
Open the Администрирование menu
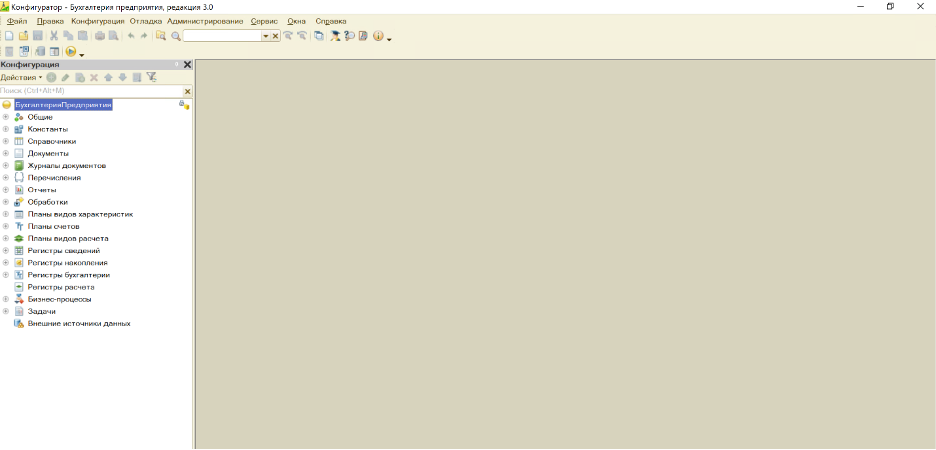pos(205,21)
